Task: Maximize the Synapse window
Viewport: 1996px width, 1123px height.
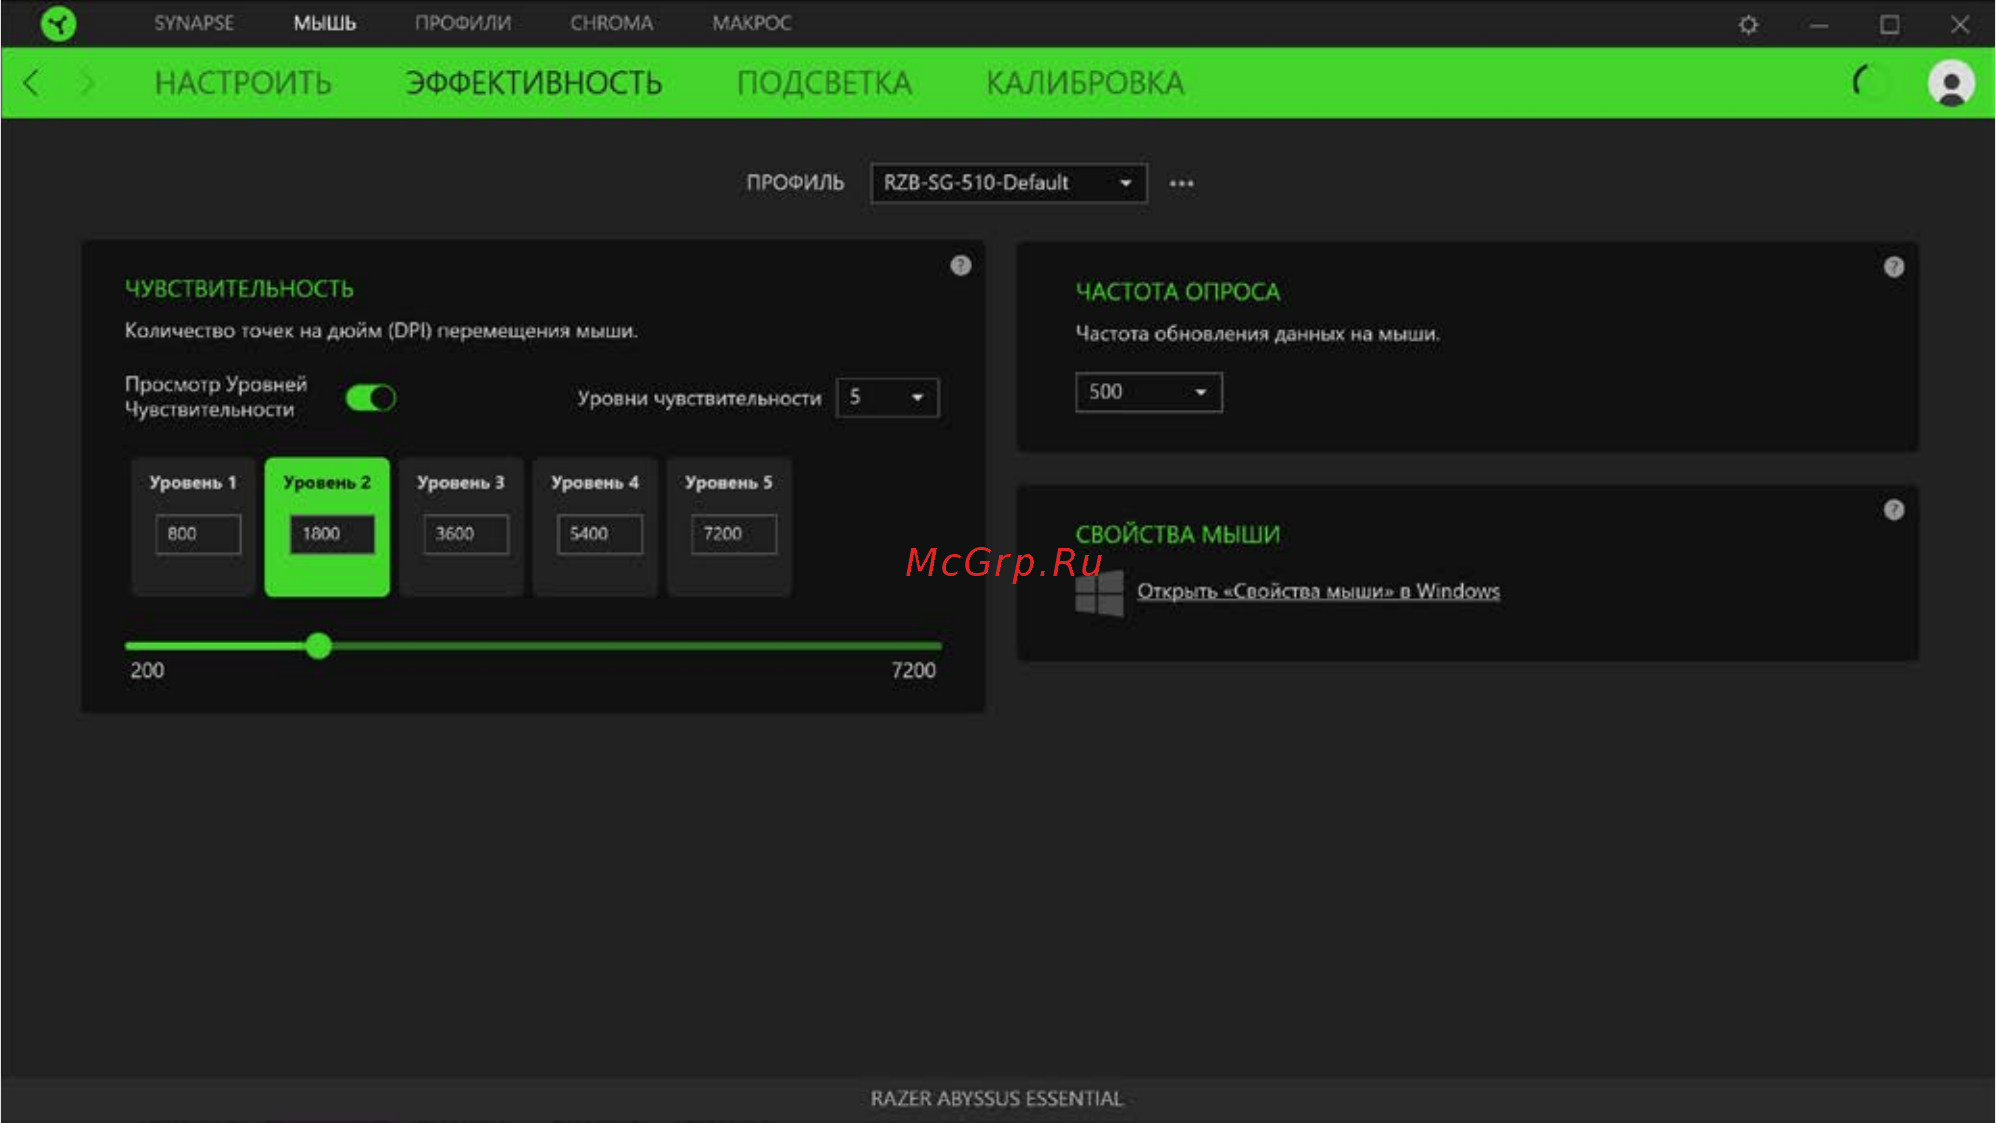Action: click(1889, 24)
